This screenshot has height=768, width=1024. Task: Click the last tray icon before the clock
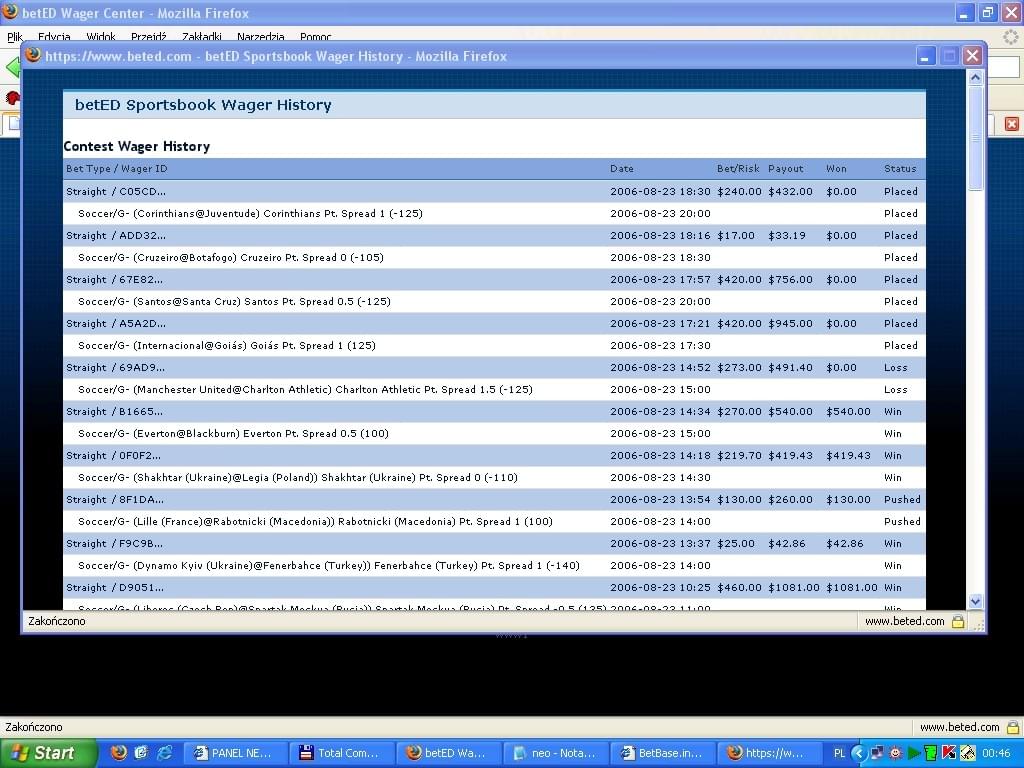tap(967, 753)
